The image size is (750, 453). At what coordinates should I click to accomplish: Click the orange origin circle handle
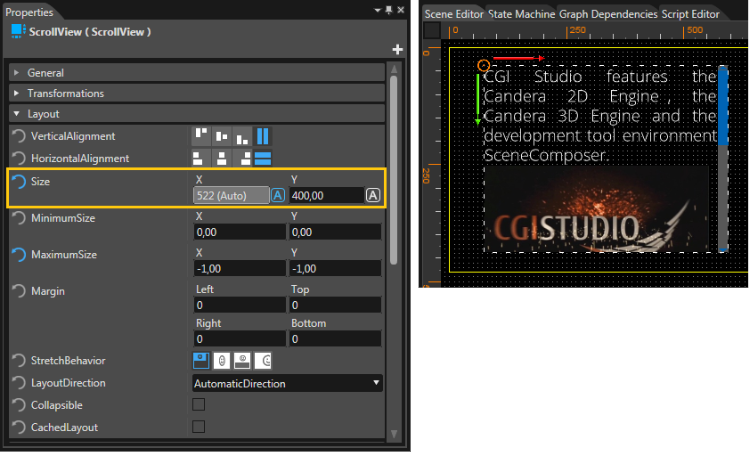coord(484,65)
